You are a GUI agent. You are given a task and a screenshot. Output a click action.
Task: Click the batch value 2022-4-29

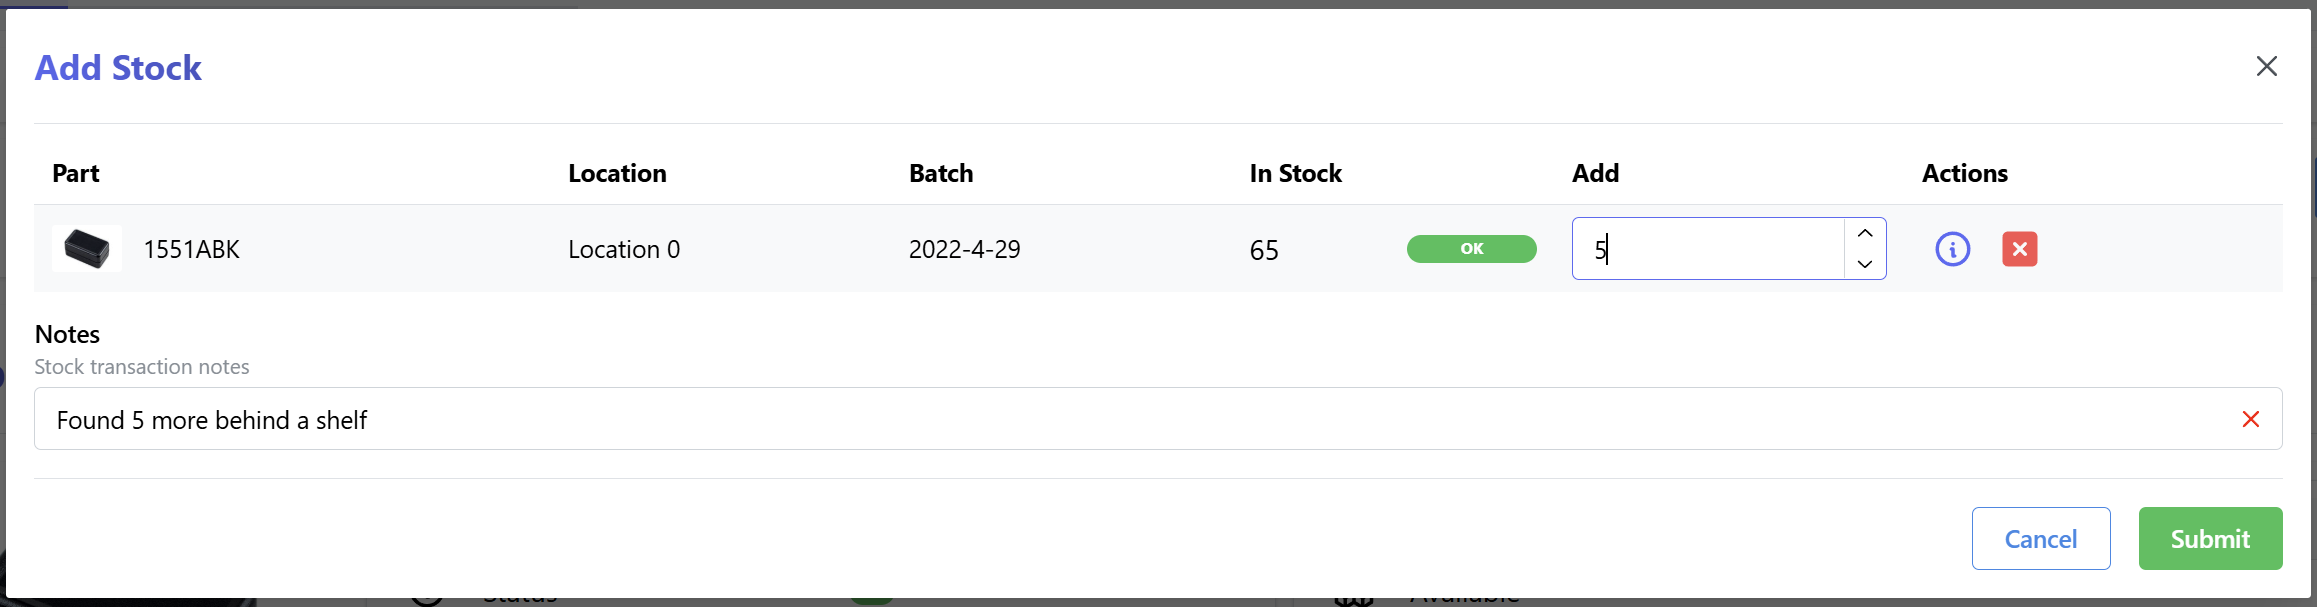[x=964, y=250]
